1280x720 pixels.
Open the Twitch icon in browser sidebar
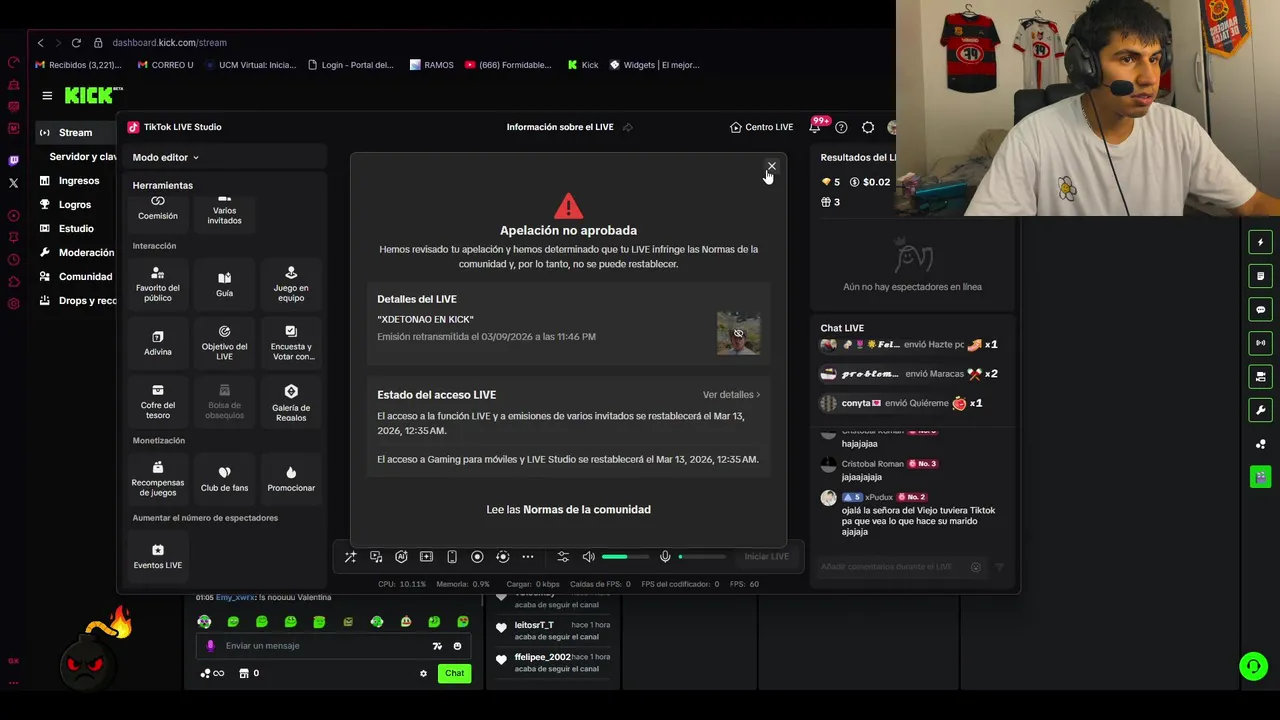[x=13, y=160]
